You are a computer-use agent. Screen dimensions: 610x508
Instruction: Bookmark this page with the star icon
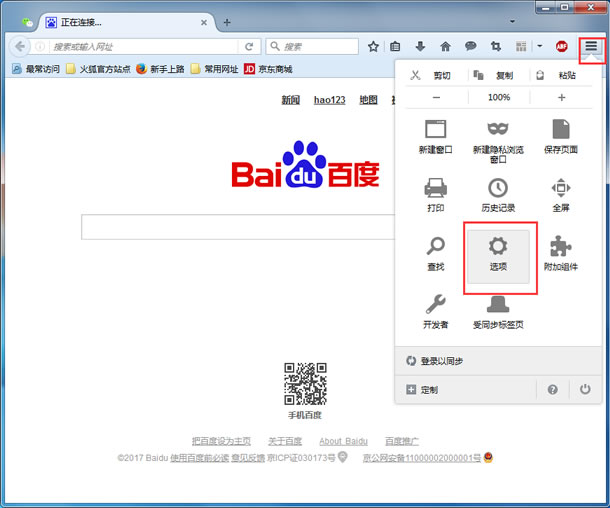tap(373, 47)
